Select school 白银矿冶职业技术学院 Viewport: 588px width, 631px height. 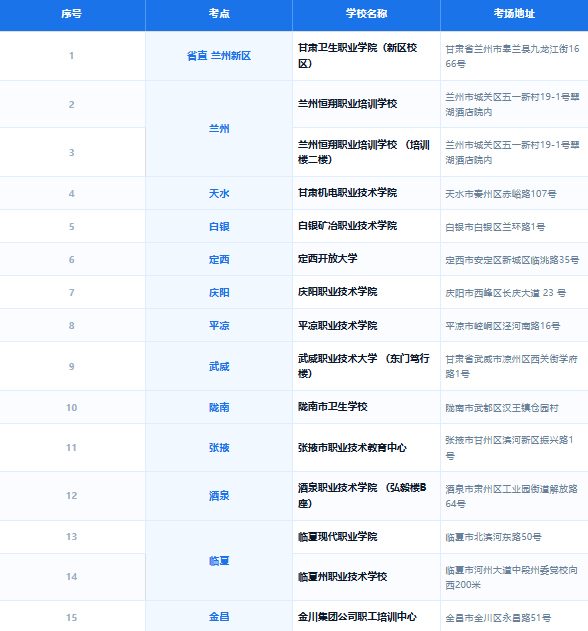pyautogui.click(x=347, y=226)
